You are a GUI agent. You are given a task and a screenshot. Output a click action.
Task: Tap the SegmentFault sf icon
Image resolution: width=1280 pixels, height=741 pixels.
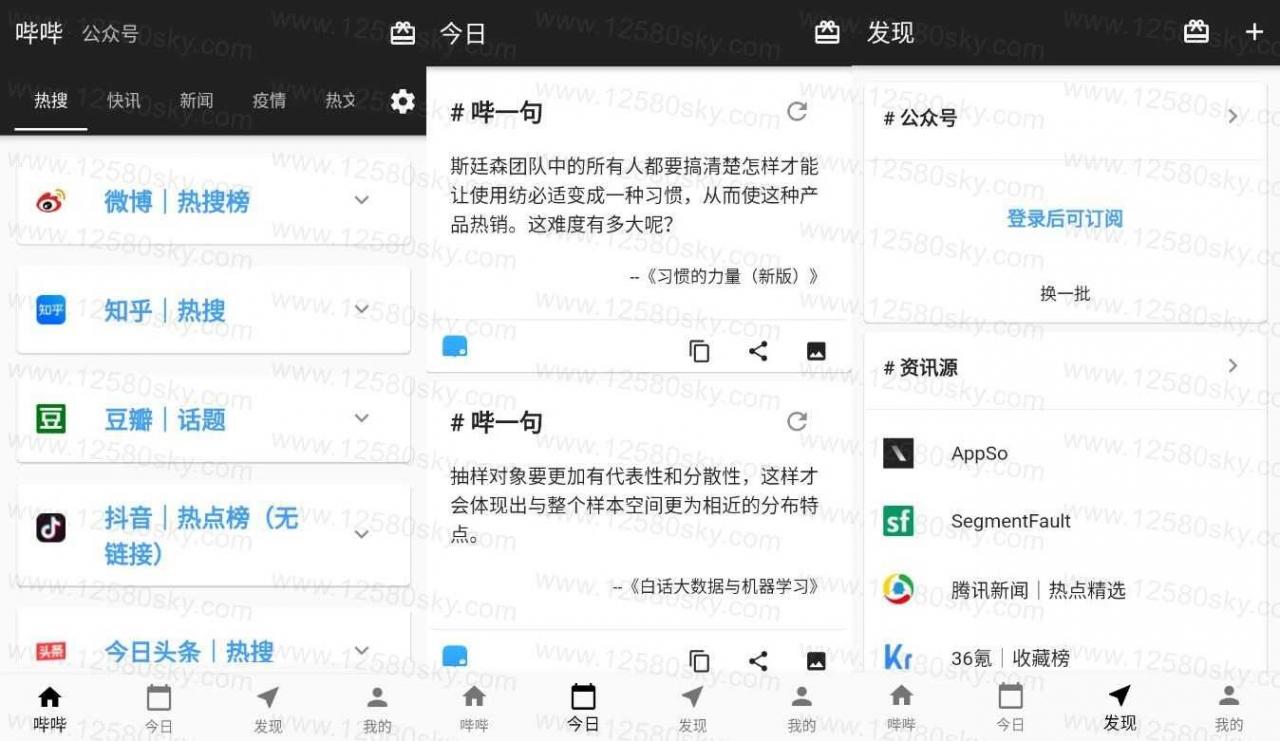point(898,521)
